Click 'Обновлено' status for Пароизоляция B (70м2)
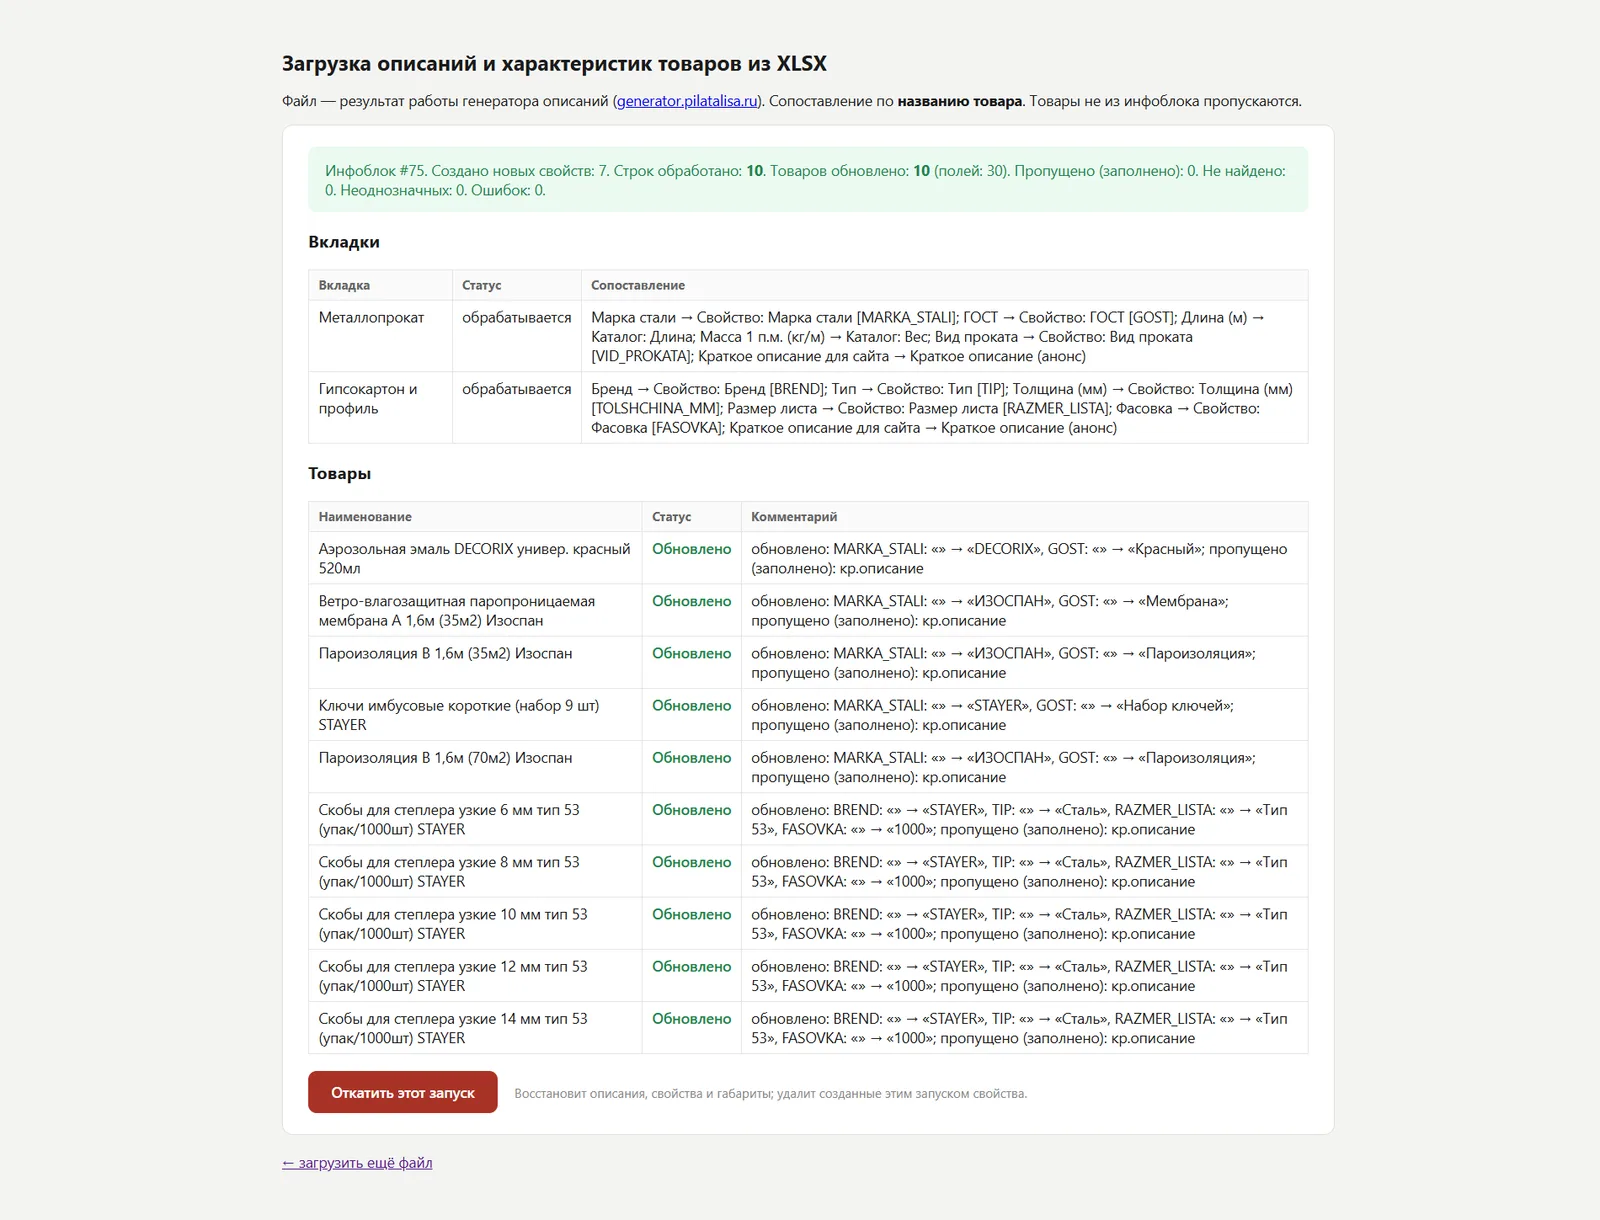This screenshot has height=1220, width=1600. tap(692, 758)
